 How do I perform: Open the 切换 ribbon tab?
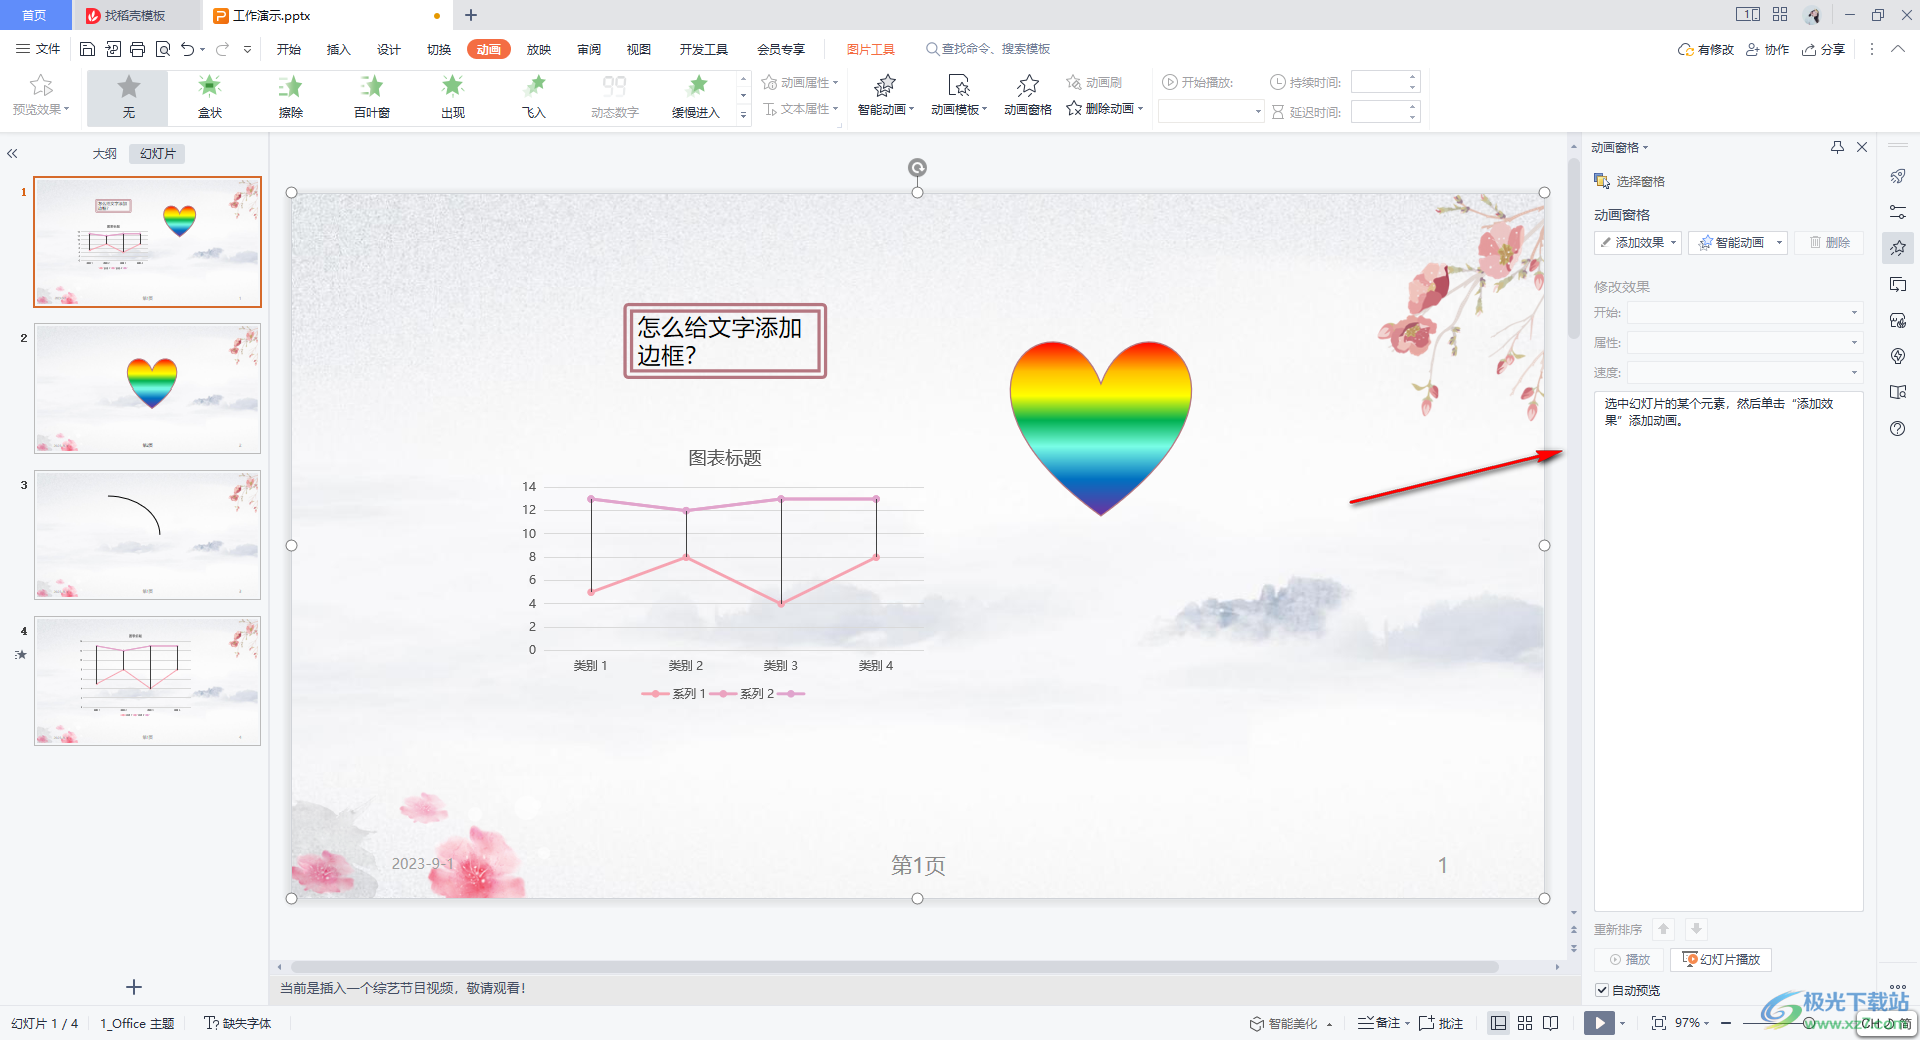439,49
